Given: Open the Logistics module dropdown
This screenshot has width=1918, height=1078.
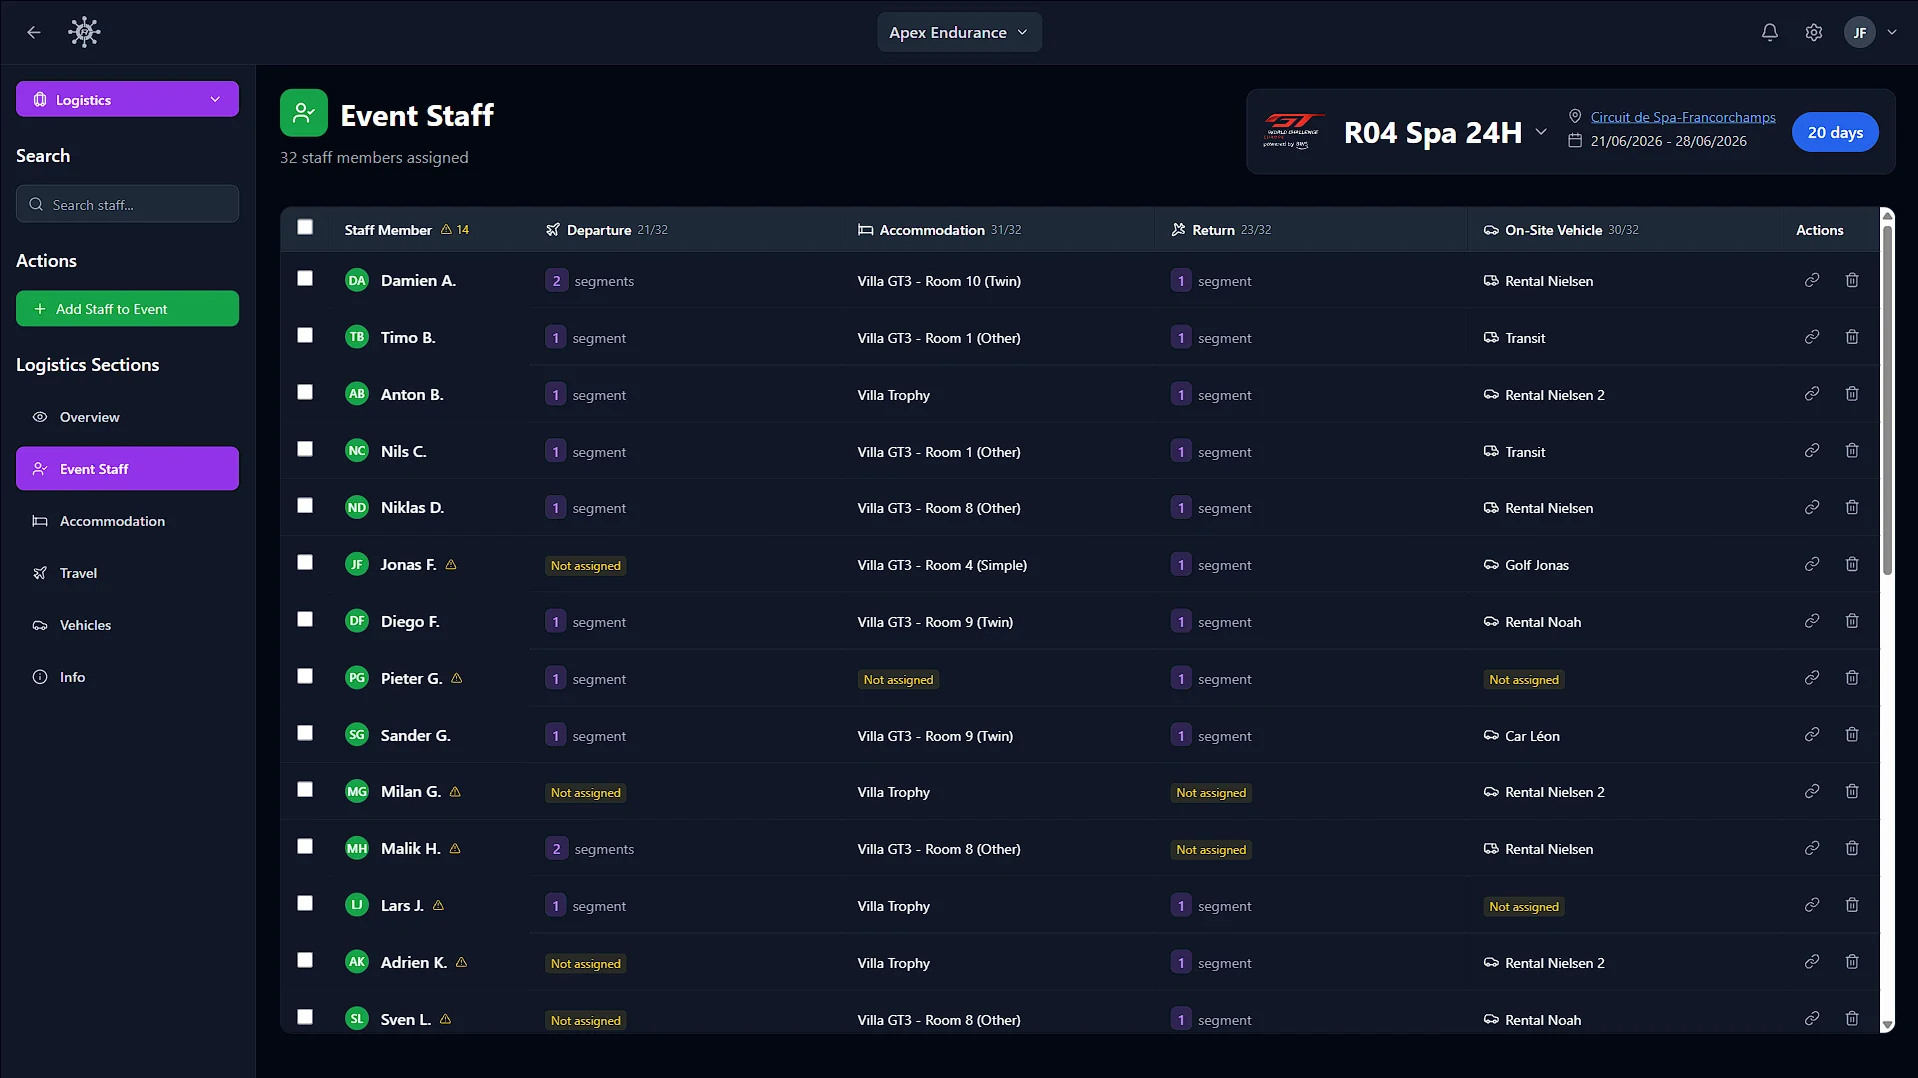Looking at the screenshot, I should (127, 99).
